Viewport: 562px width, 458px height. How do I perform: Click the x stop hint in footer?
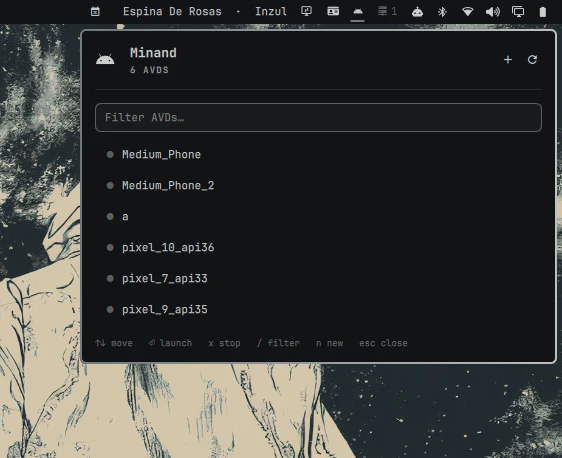pos(224,343)
